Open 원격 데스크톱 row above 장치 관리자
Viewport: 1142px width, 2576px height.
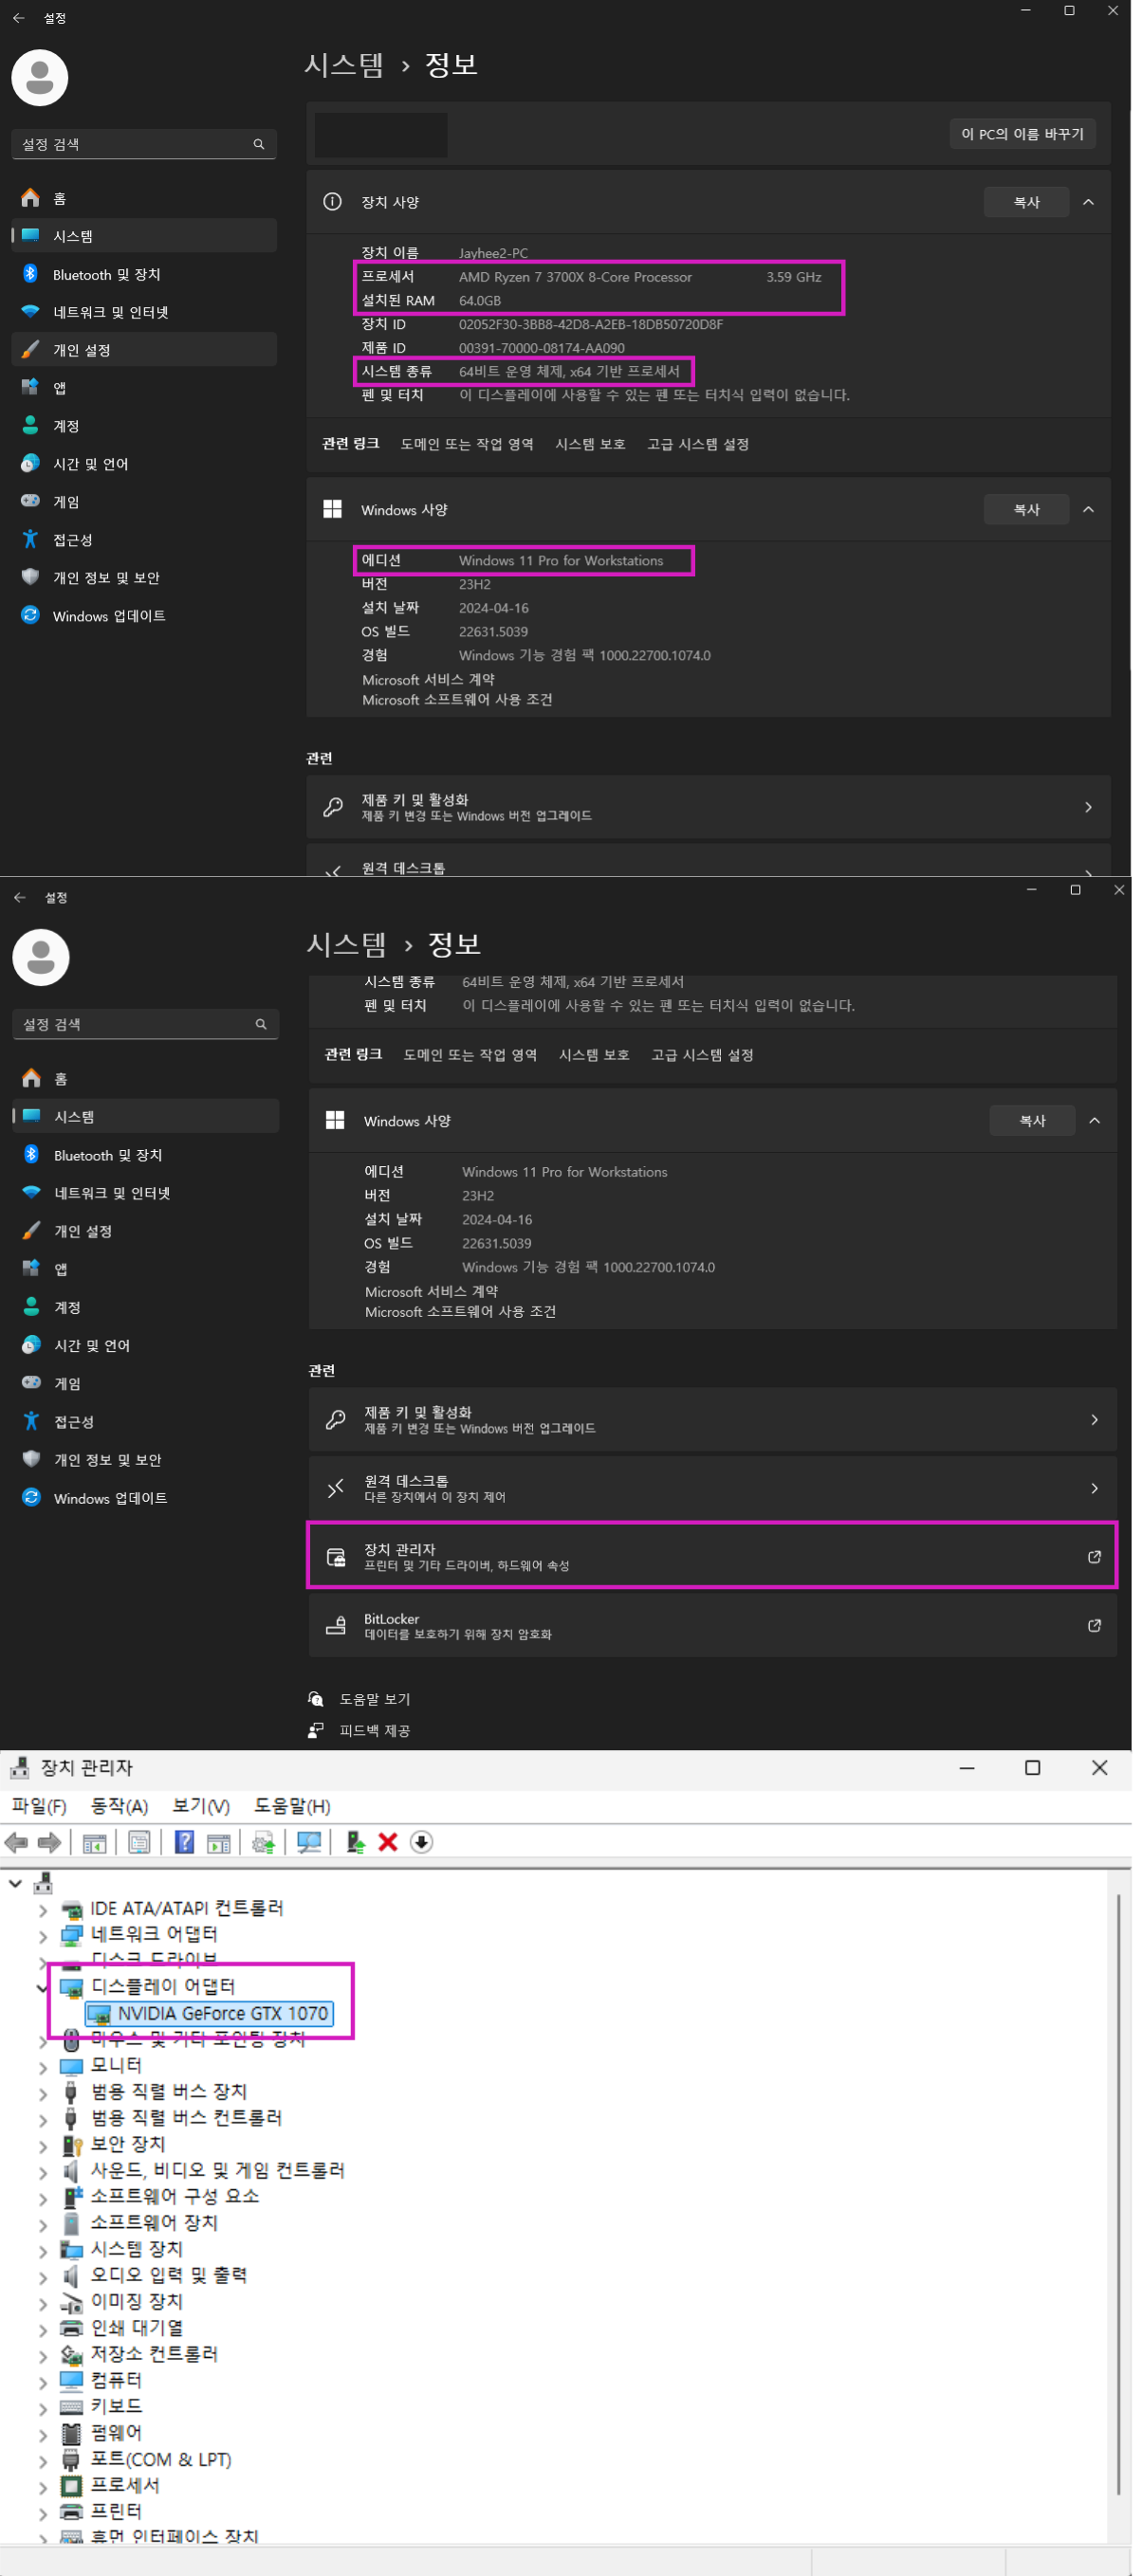coord(711,1487)
